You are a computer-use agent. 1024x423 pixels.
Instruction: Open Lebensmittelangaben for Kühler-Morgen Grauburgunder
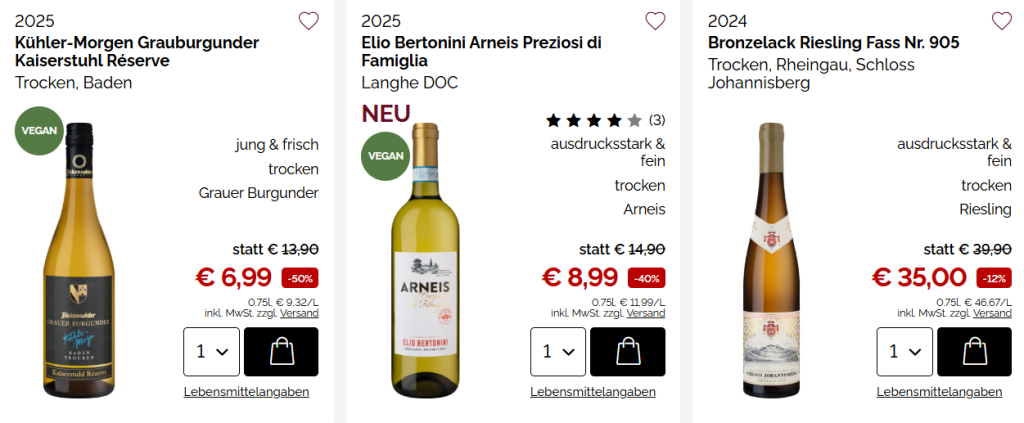tap(246, 392)
